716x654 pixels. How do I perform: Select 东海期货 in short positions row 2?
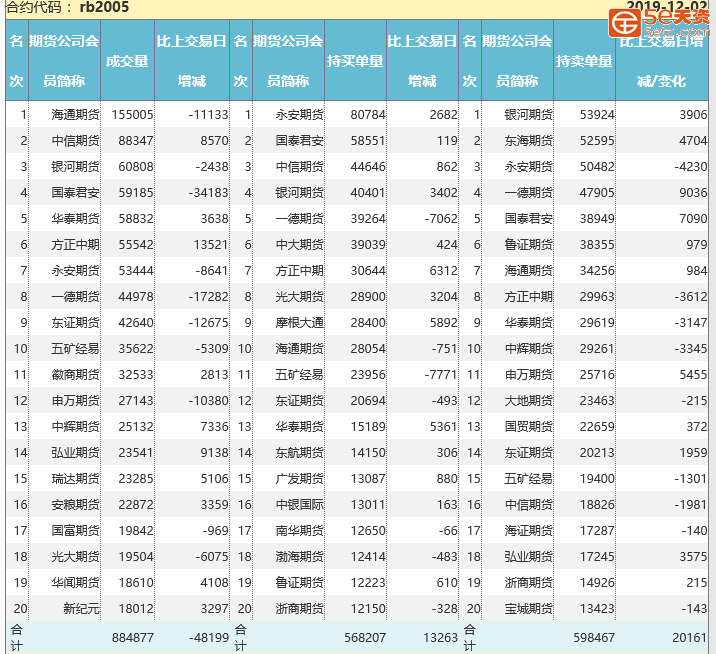click(528, 141)
